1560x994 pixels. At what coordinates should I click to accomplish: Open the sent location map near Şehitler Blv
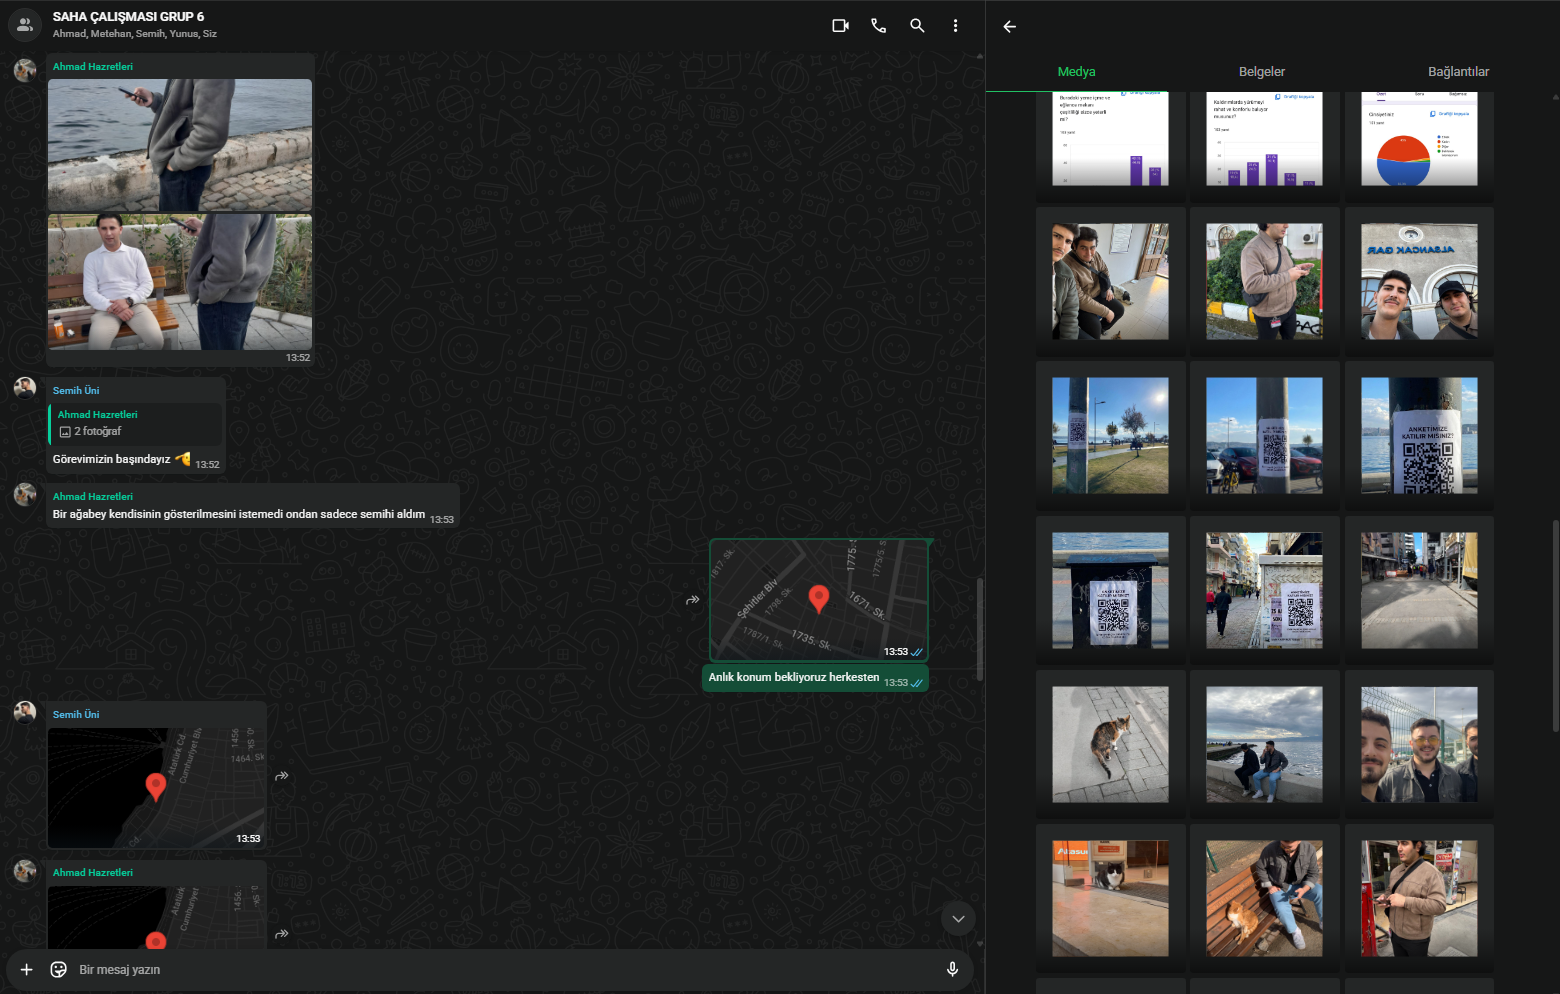tap(819, 600)
